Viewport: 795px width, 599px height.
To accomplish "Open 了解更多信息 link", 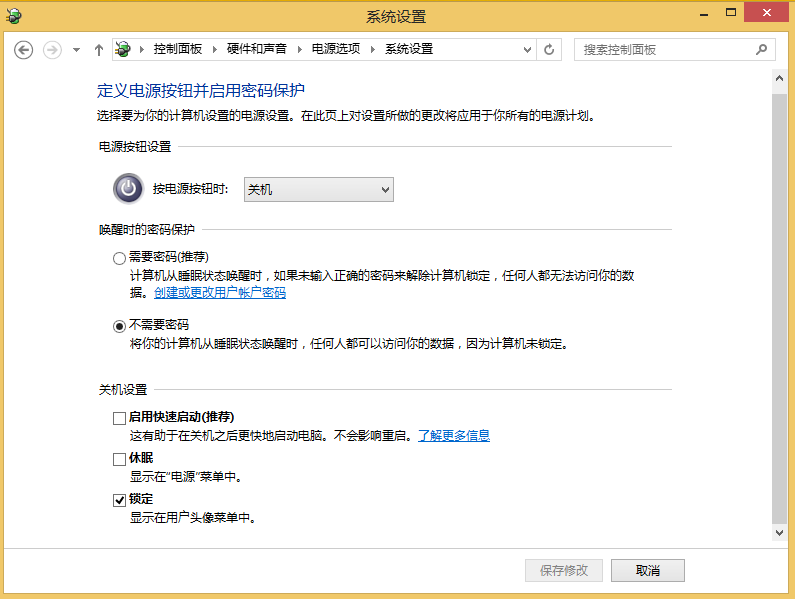I will pyautogui.click(x=454, y=436).
